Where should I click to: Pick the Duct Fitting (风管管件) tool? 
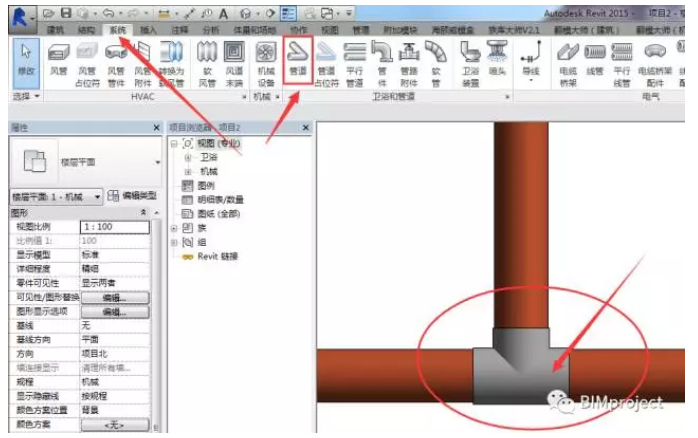pyautogui.click(x=116, y=64)
